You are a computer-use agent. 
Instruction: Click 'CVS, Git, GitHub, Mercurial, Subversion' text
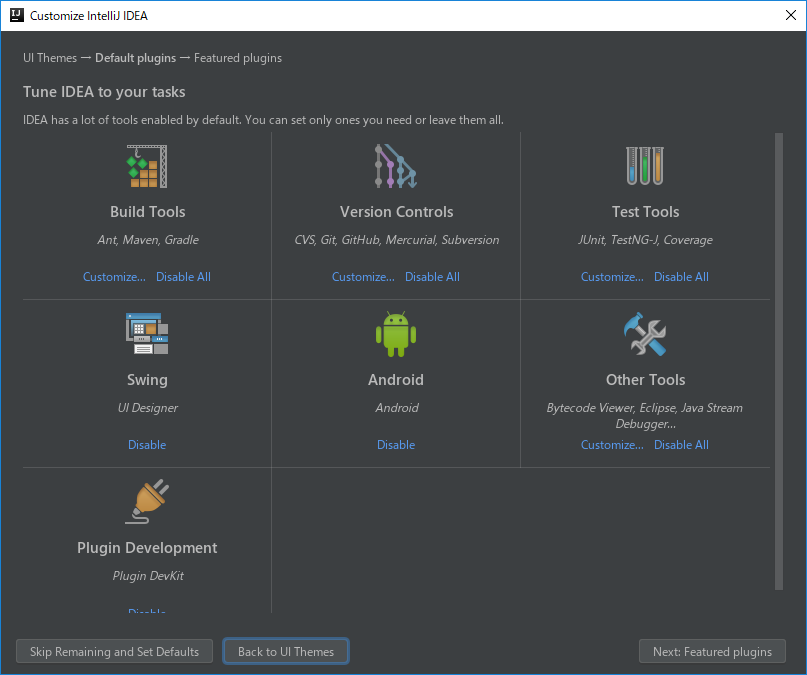[x=397, y=240]
